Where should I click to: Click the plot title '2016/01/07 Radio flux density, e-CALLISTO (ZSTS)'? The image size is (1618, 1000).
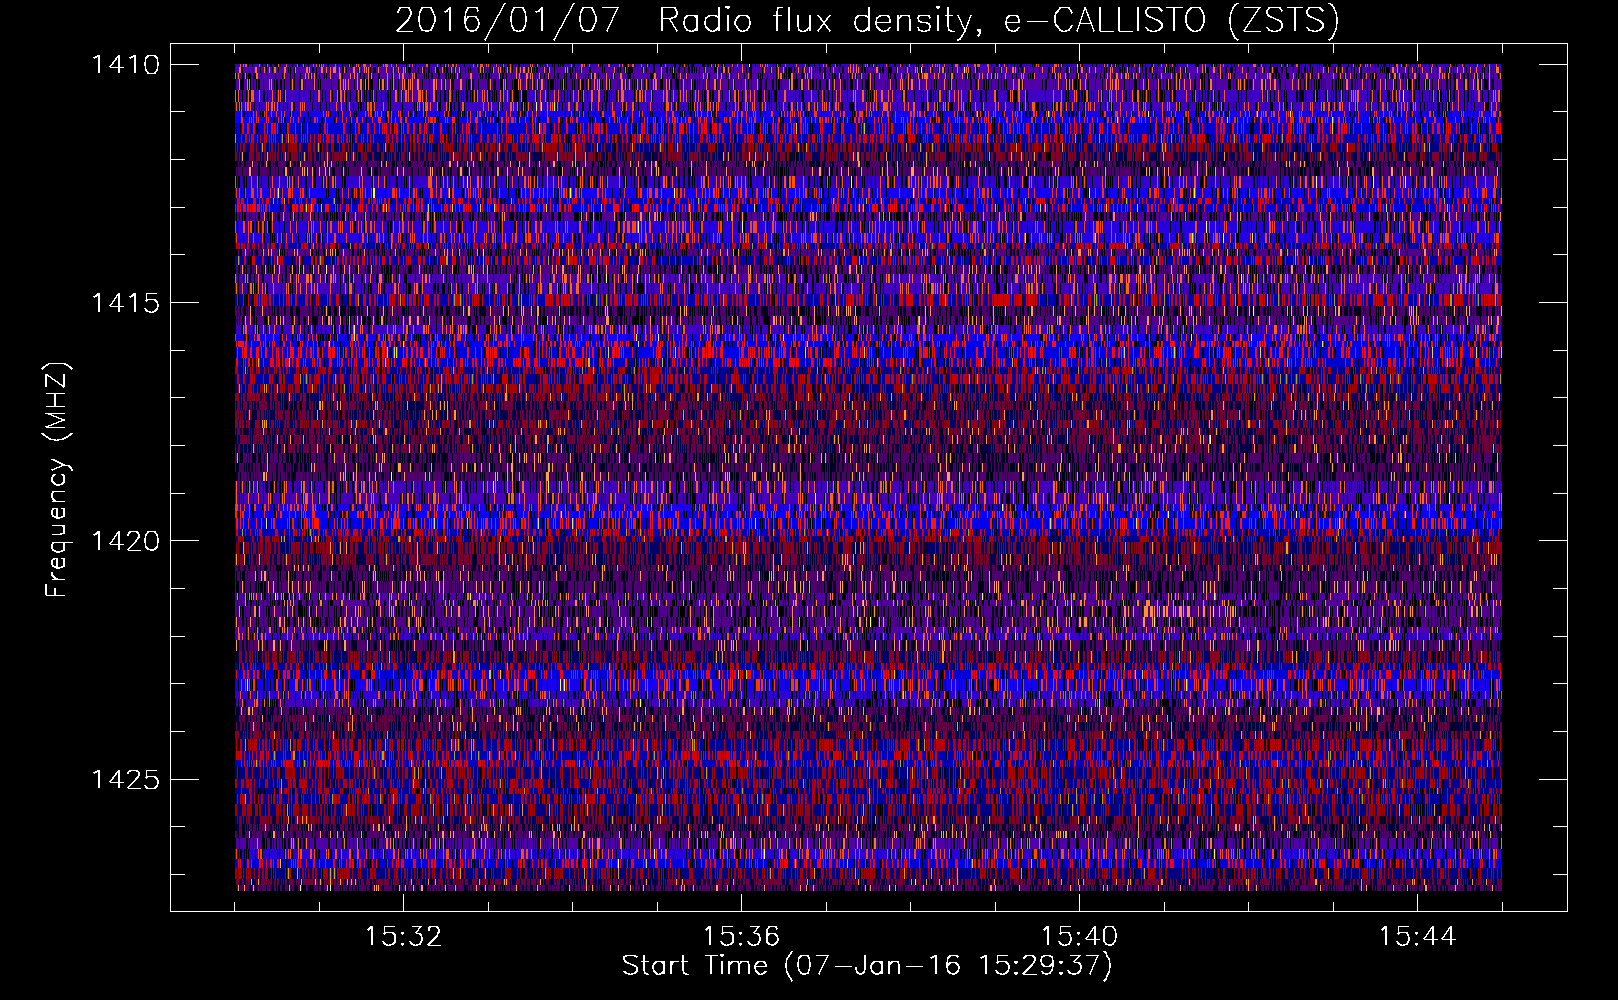pos(867,21)
